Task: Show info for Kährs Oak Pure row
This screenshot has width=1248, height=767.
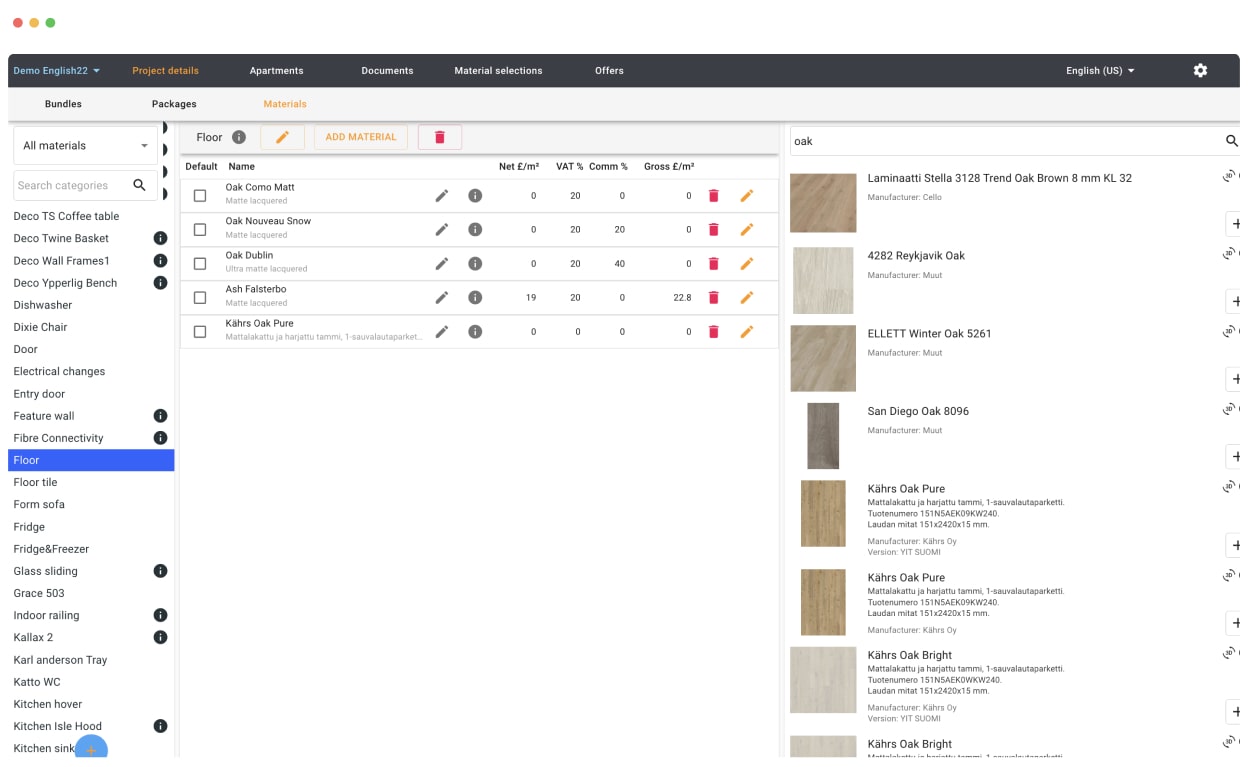Action: tap(475, 332)
